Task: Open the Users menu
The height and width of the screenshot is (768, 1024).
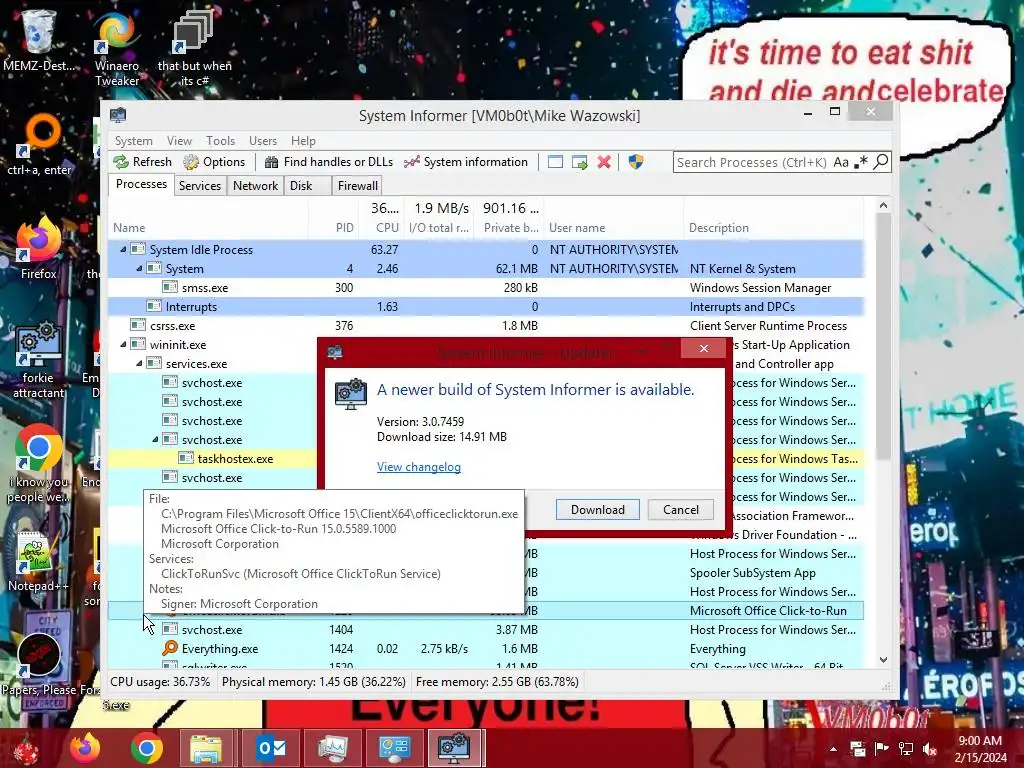Action: pos(263,140)
